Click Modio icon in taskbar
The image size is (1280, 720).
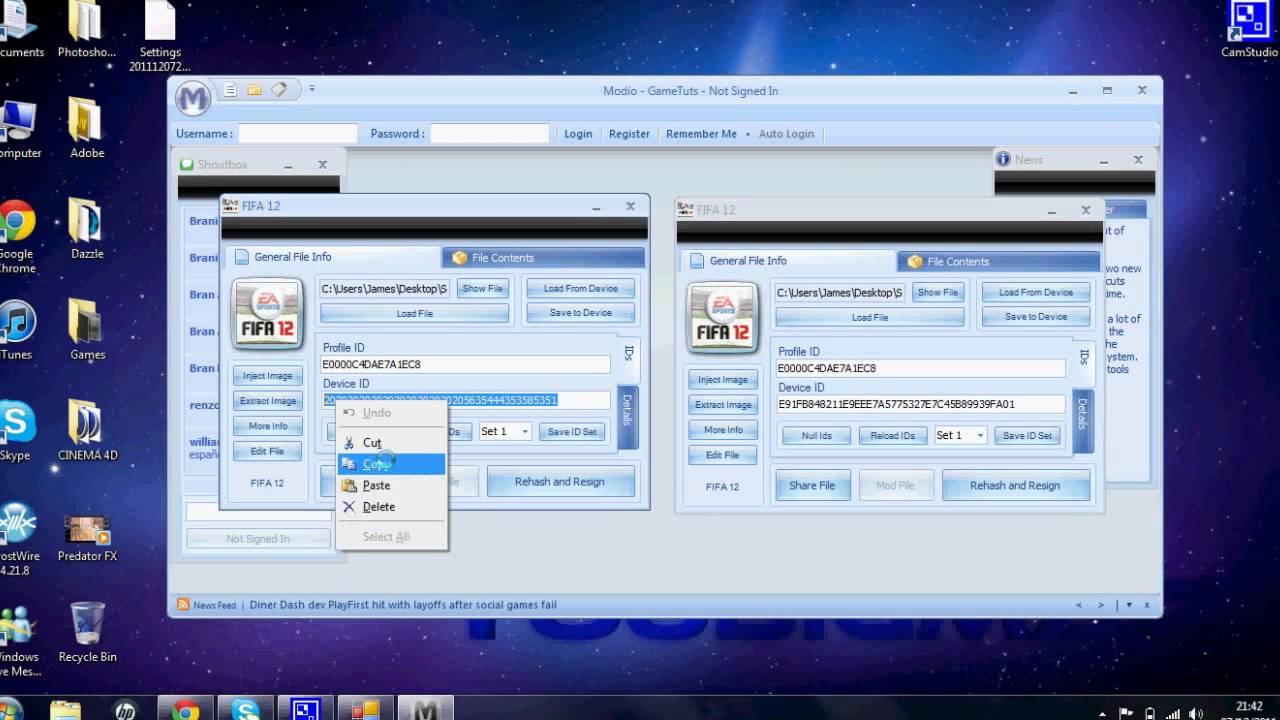427,709
